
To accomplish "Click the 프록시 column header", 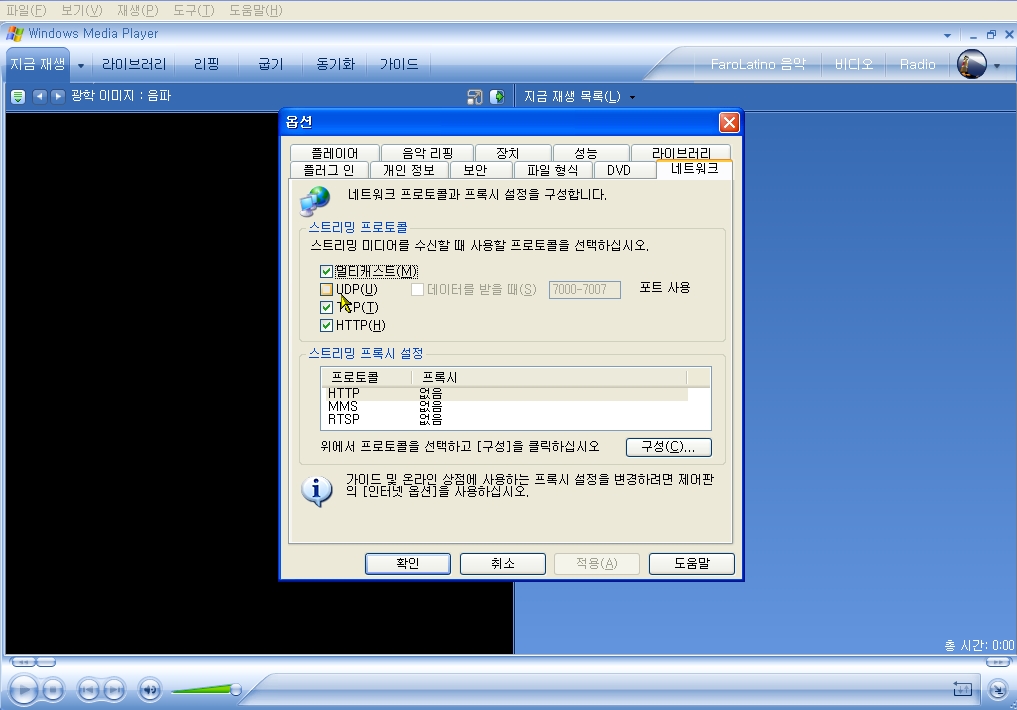I will click(x=549, y=377).
